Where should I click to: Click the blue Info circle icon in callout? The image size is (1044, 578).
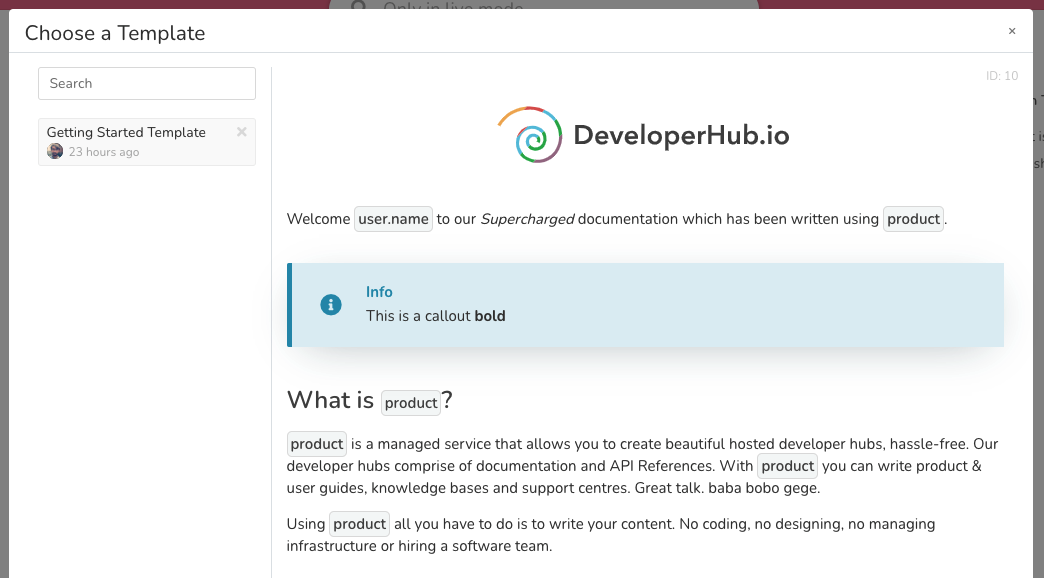pos(331,305)
